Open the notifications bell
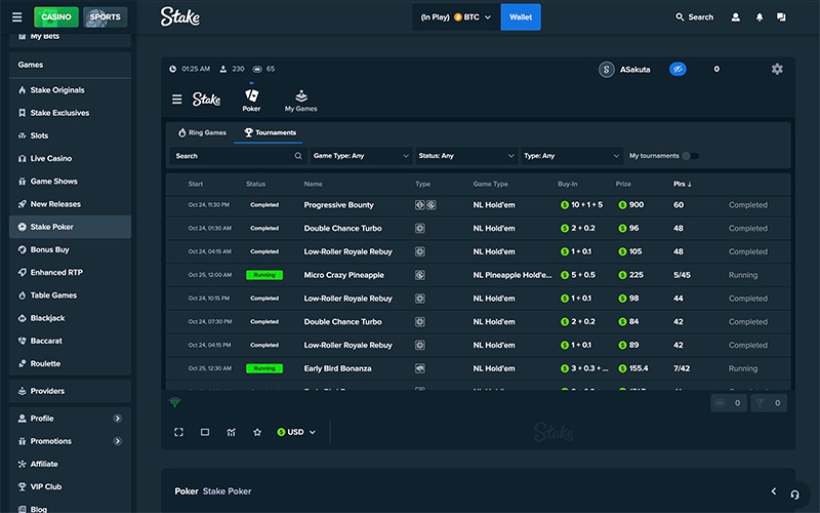The image size is (820, 513). pyautogui.click(x=759, y=17)
